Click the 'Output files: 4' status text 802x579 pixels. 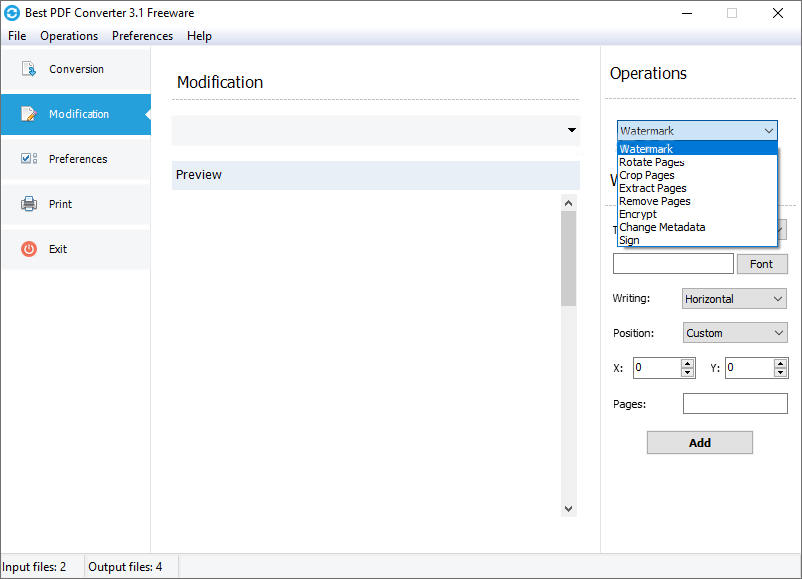(125, 567)
